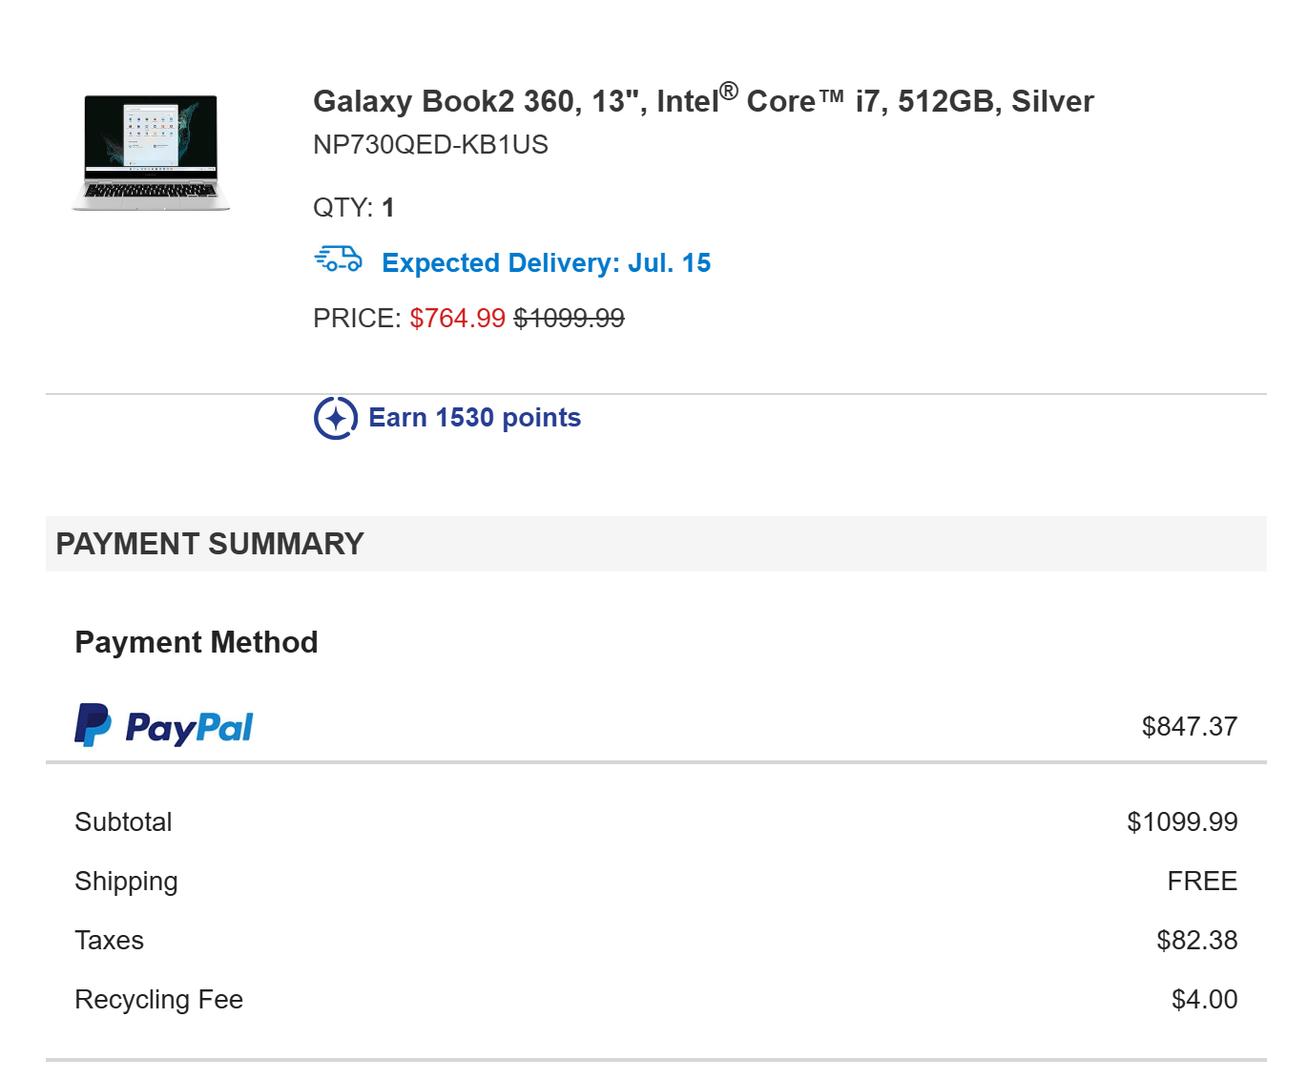Click the Recycling Fee label
The width and height of the screenshot is (1307, 1080).
[158, 999]
